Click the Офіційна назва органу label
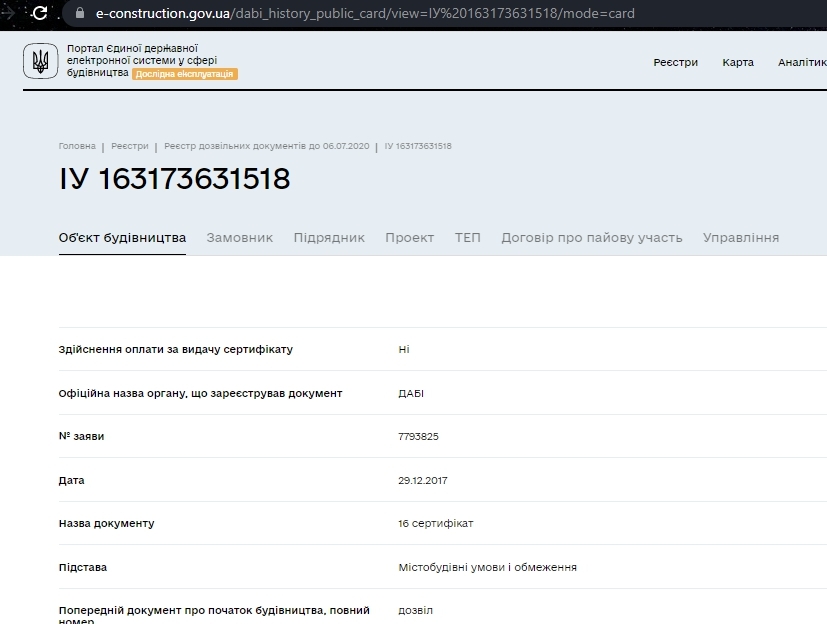 pos(200,393)
